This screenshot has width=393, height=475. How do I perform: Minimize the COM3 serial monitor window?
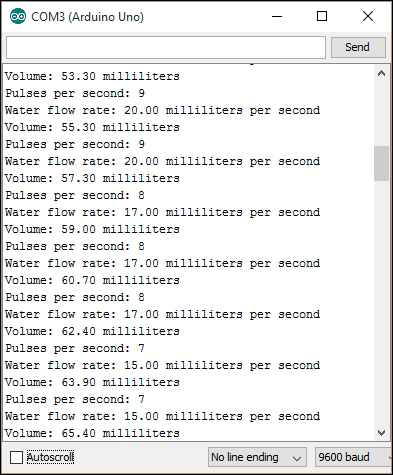click(277, 16)
